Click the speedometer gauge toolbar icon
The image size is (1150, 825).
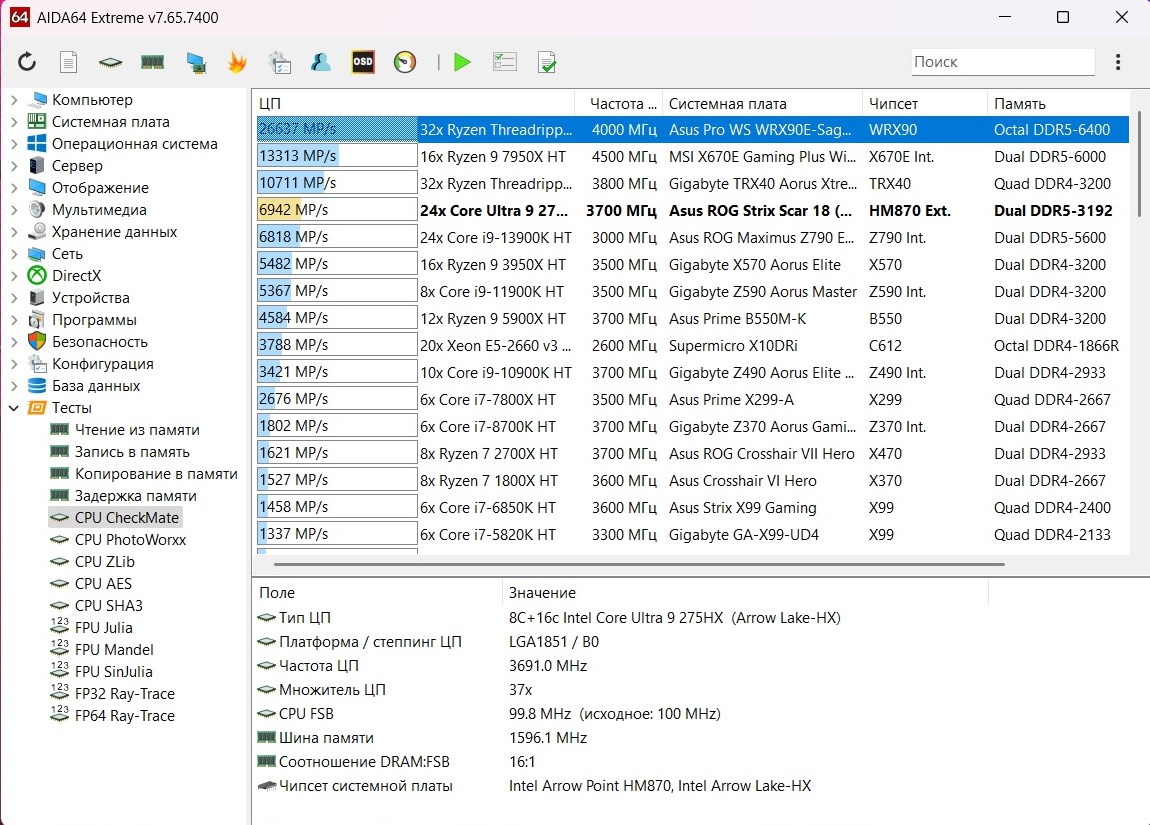pyautogui.click(x=405, y=62)
